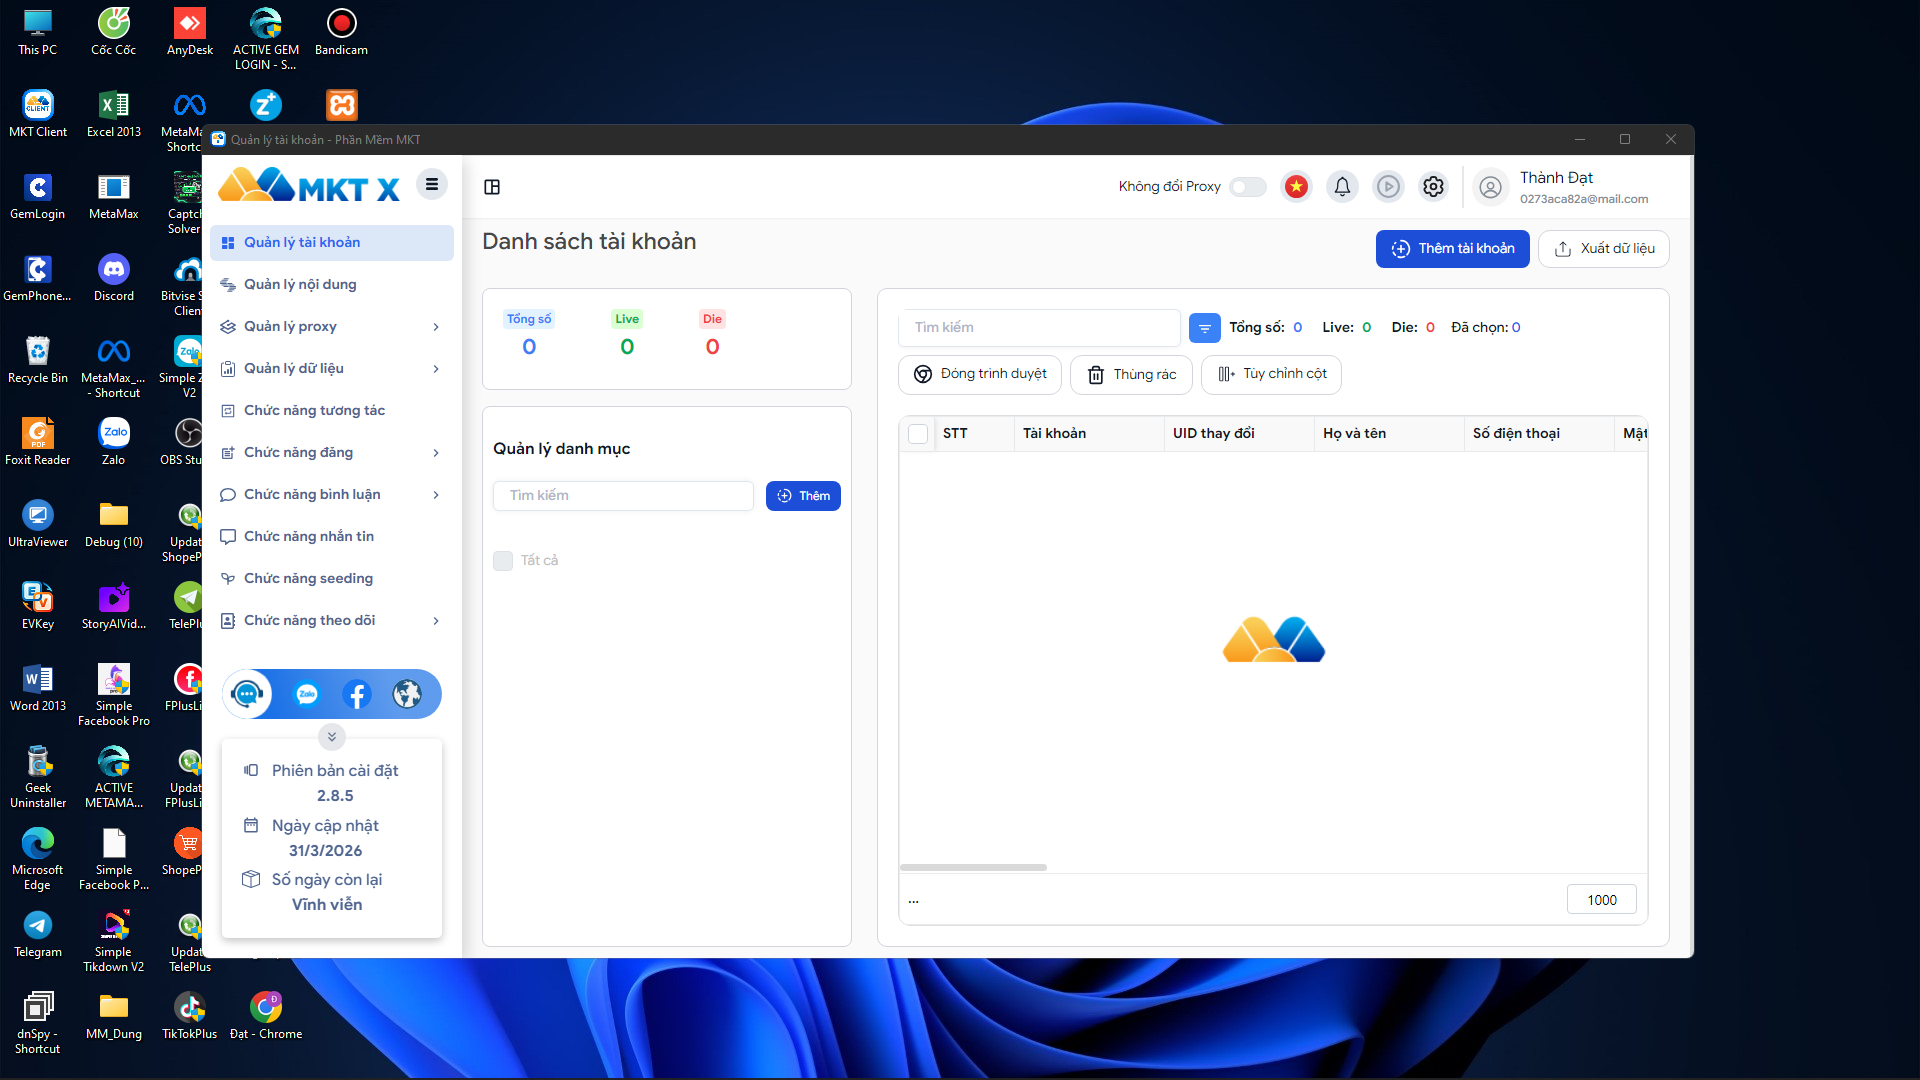Toggle the Không đổi Proxy switch

(1248, 187)
